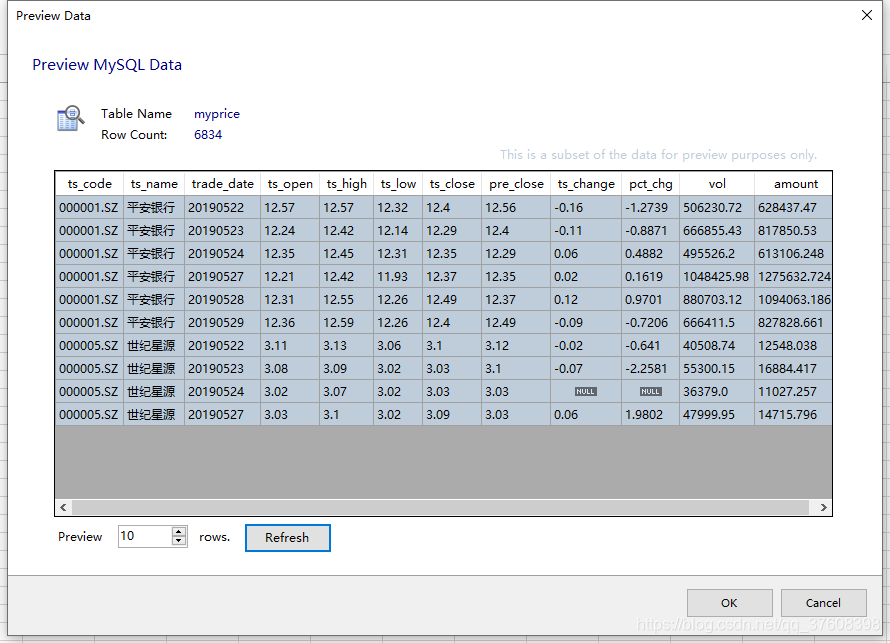The image size is (890, 643).
Task: Click ts_name cell 平安银行 dated 20190524
Action: (154, 254)
